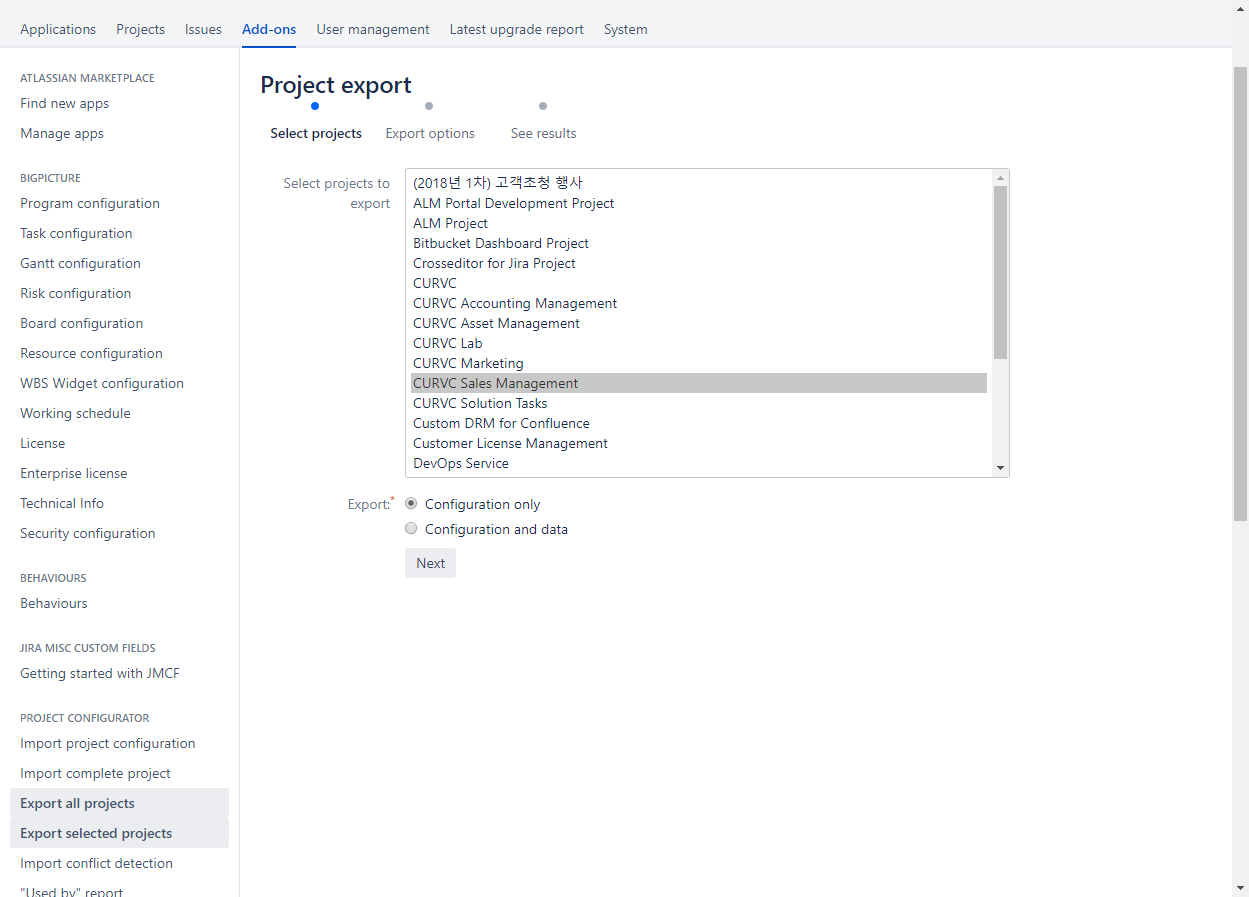Open Program configuration
1249x897 pixels.
(x=90, y=203)
